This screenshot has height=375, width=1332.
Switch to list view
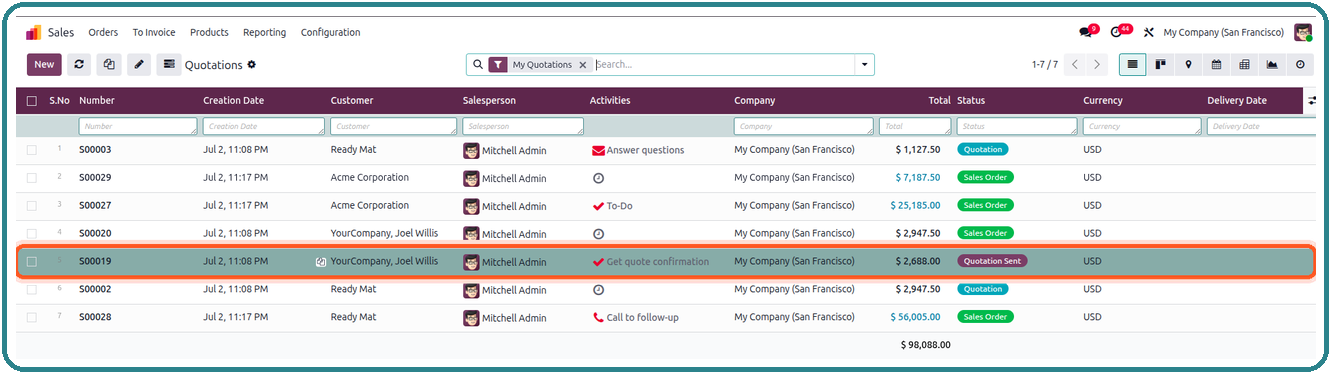1132,64
